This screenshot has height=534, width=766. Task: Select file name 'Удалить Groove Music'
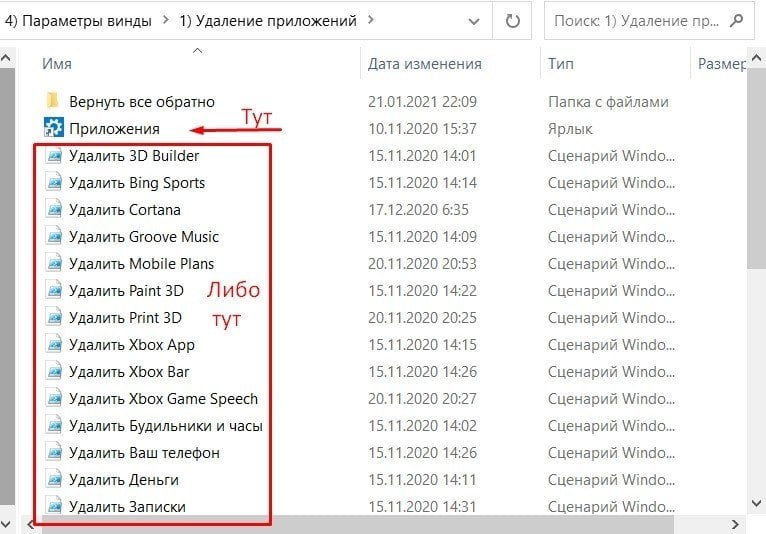click(x=144, y=236)
